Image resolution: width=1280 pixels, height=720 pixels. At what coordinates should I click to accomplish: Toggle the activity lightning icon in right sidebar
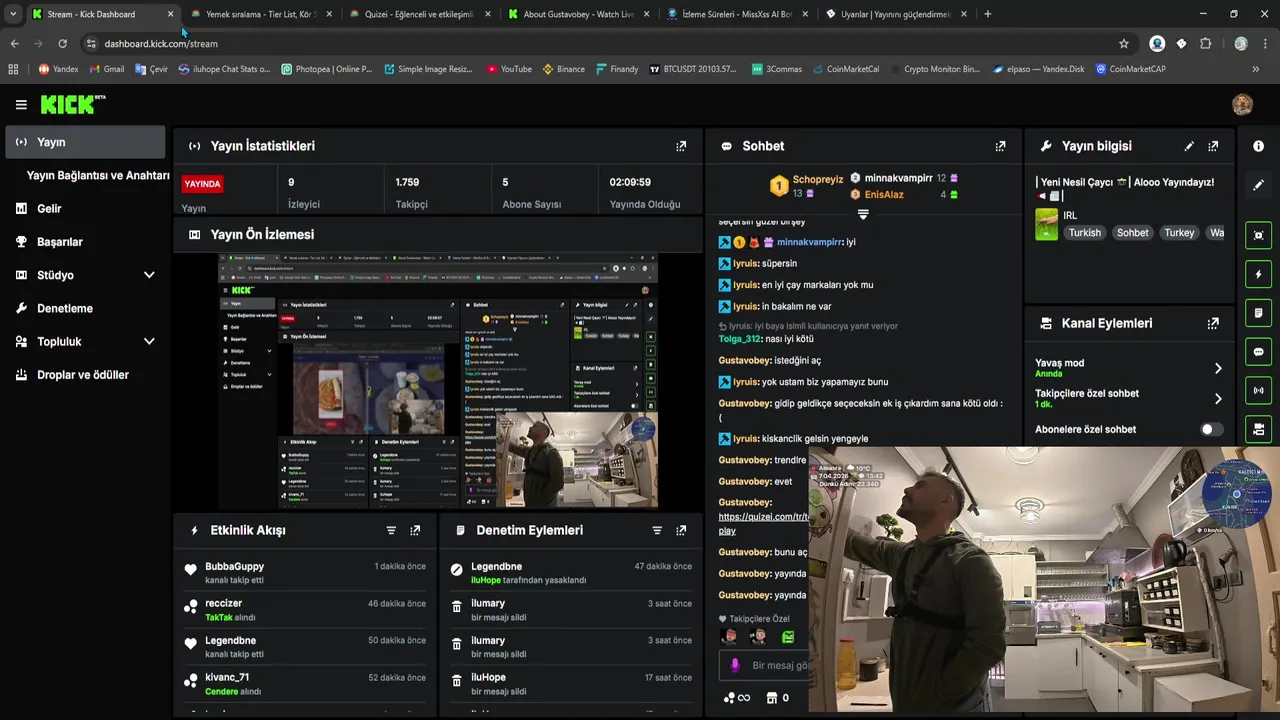coord(1258,274)
